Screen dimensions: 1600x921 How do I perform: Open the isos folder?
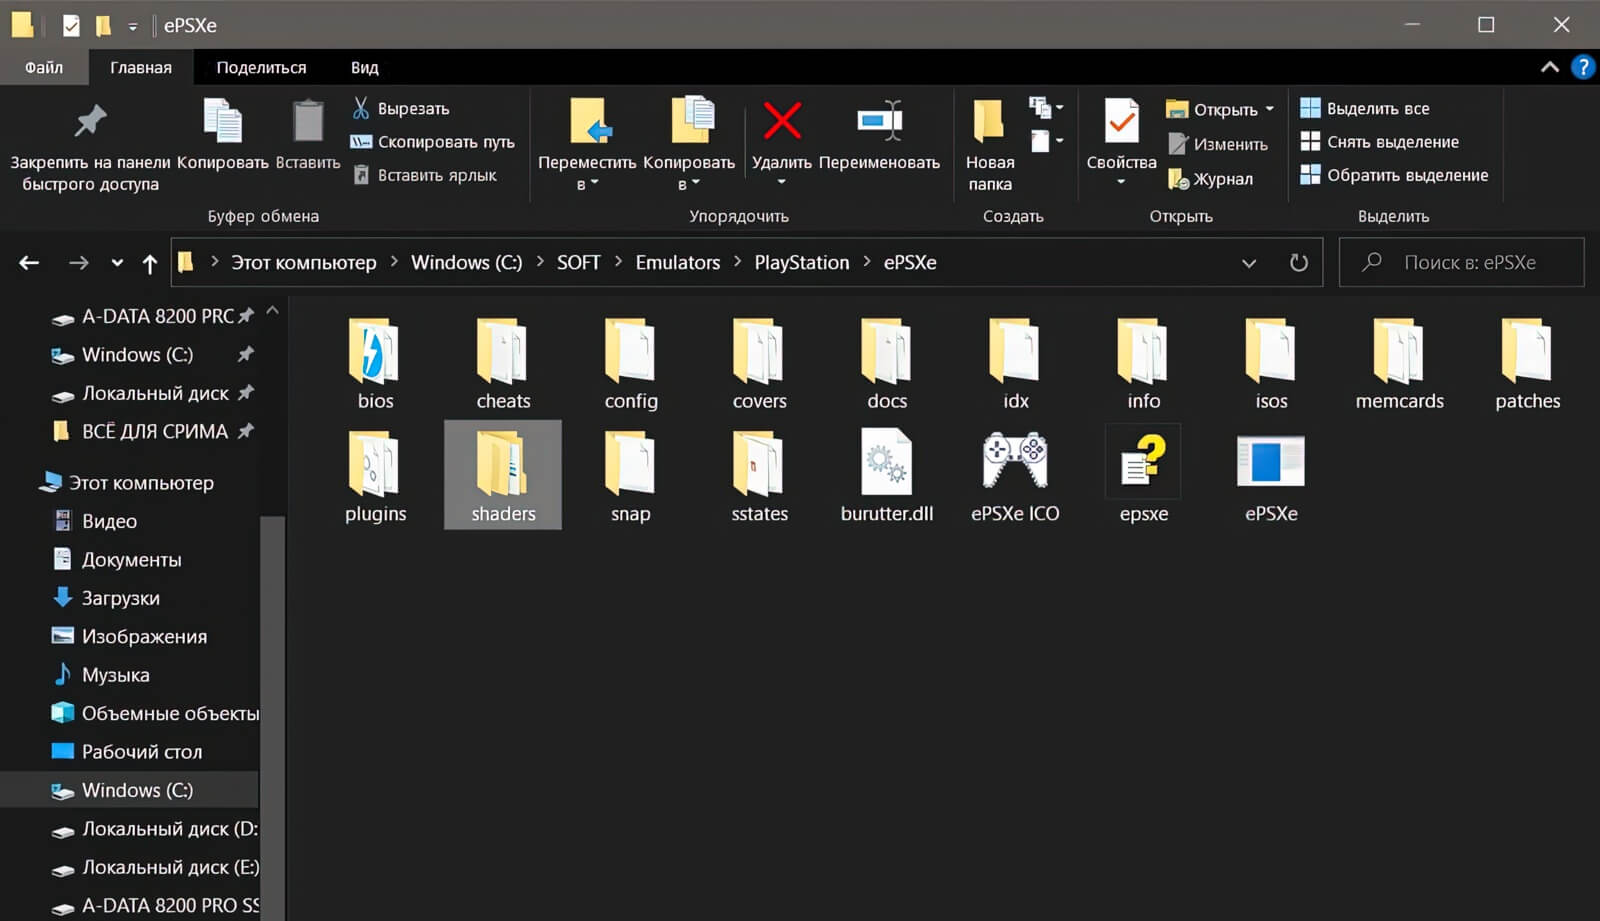(1271, 364)
